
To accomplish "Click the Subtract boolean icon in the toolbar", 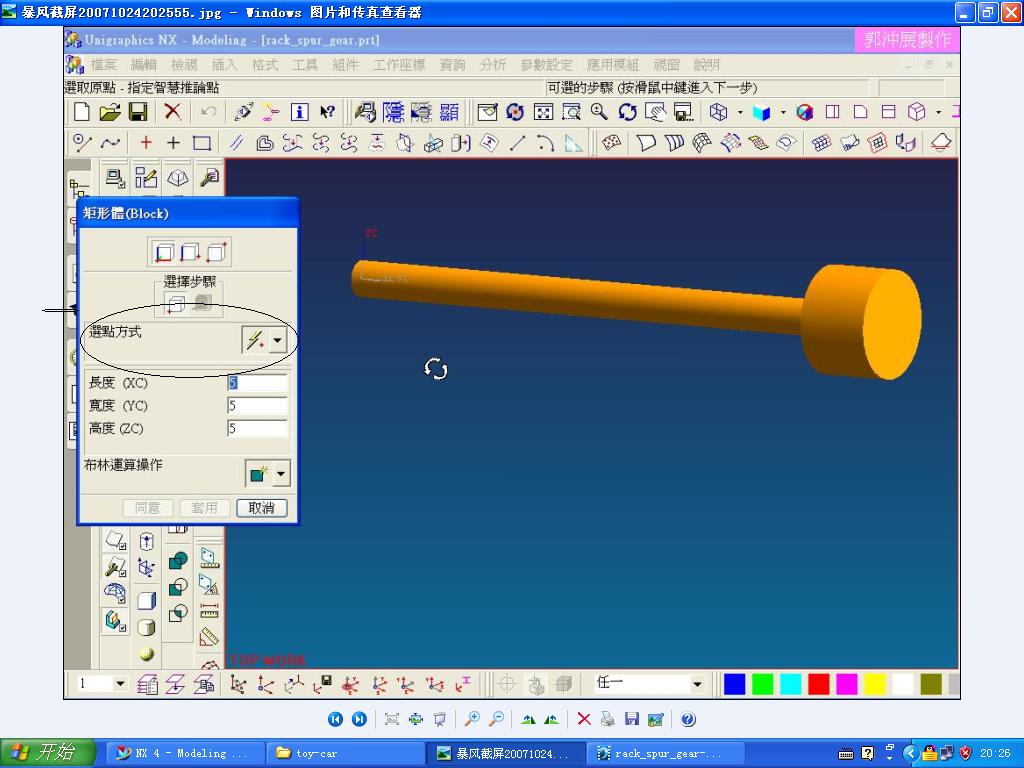I will [178, 587].
